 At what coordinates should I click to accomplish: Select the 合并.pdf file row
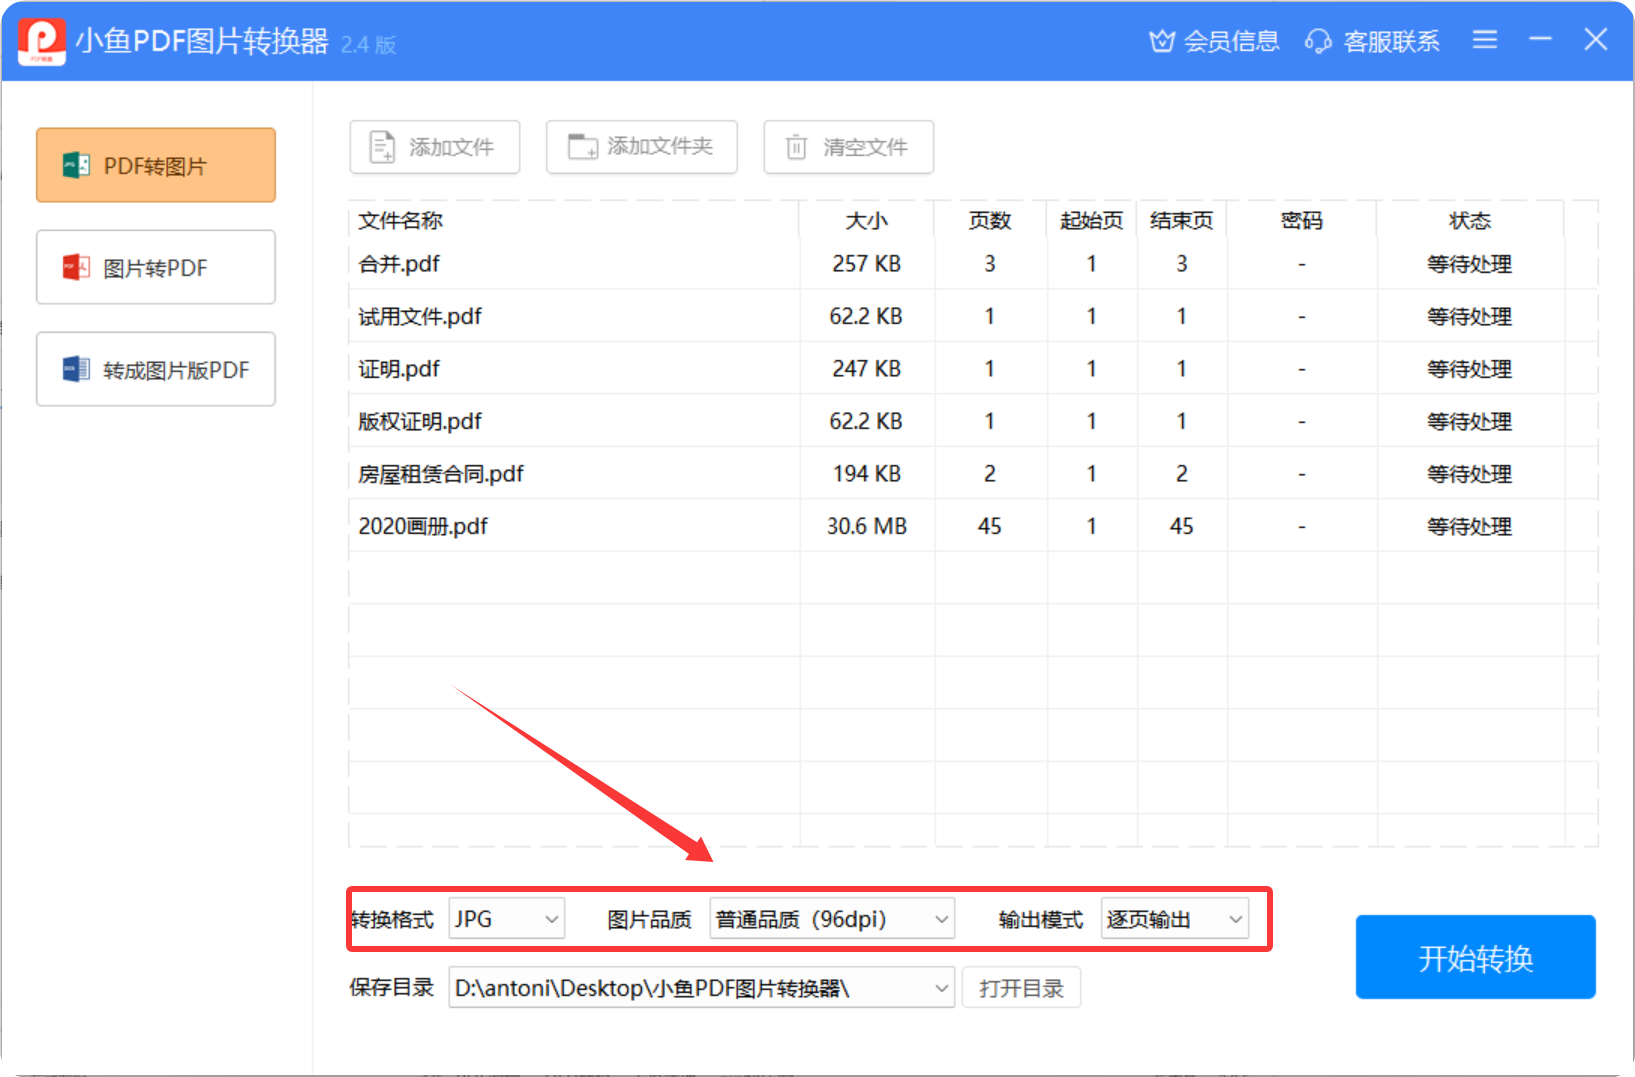tap(570, 264)
